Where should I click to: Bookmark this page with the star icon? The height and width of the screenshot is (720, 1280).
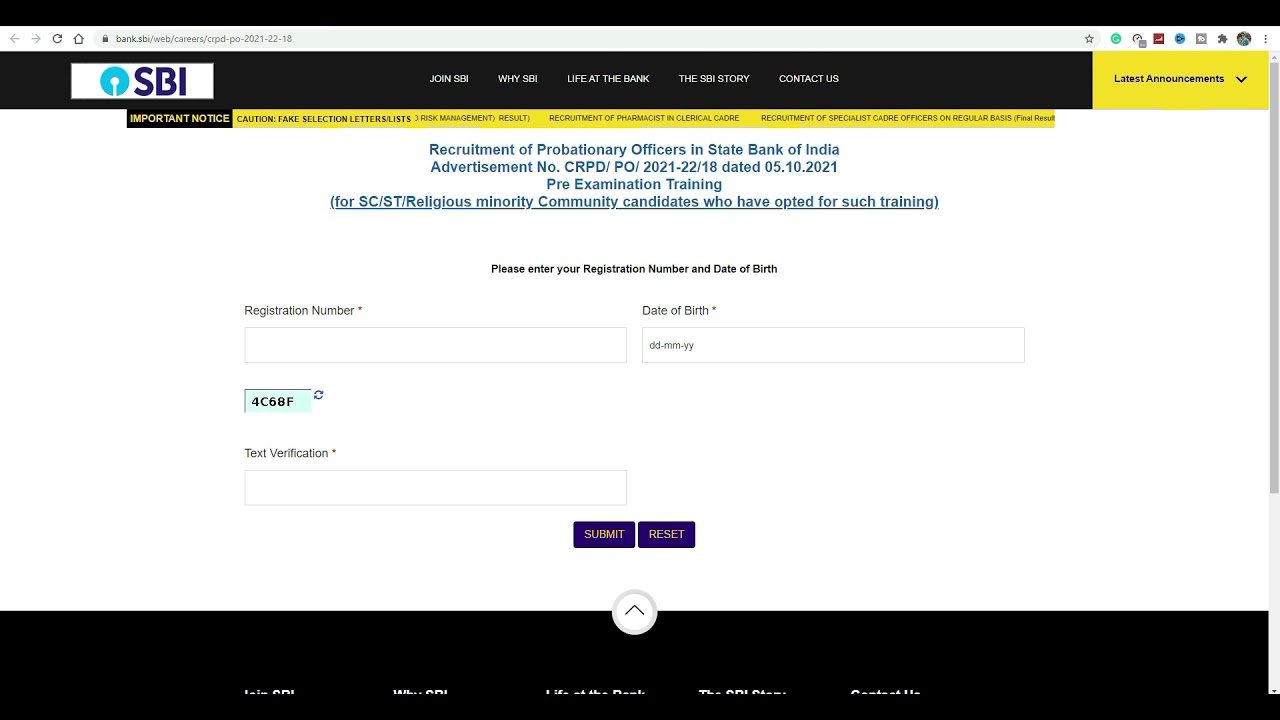click(x=1089, y=39)
